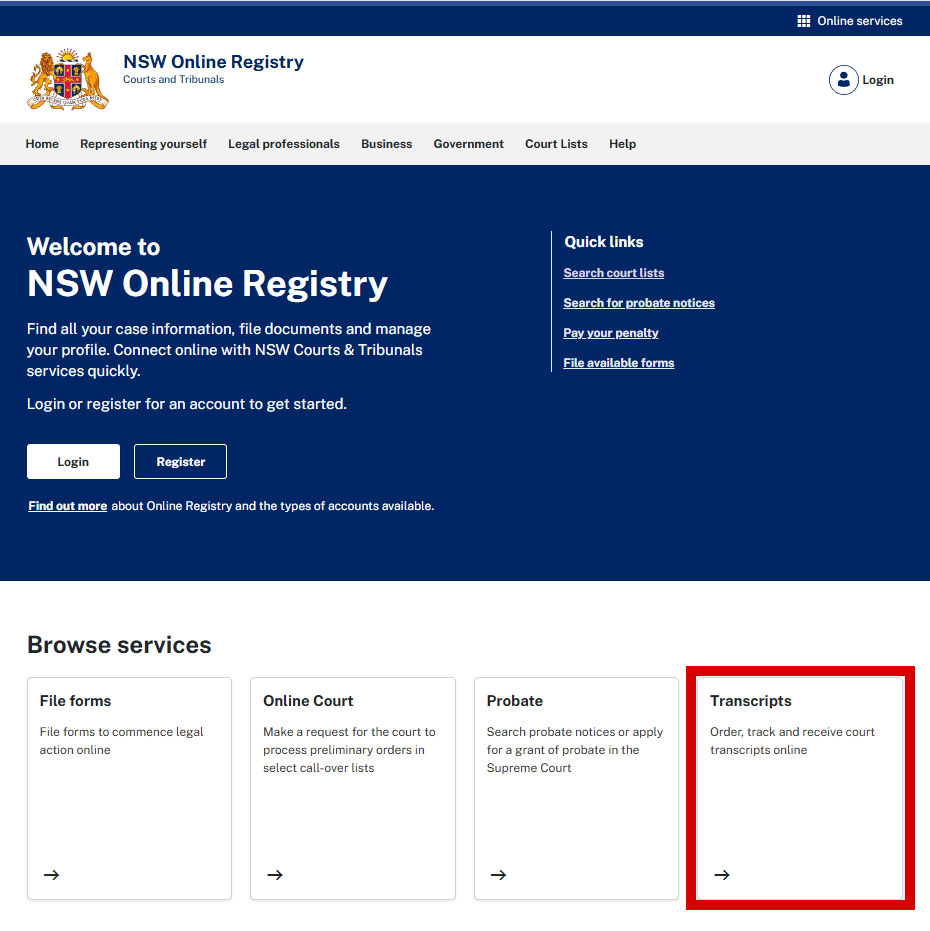Click 'Order, track and receive court transcripts online'
The width and height of the screenshot is (930, 931).
coord(792,740)
